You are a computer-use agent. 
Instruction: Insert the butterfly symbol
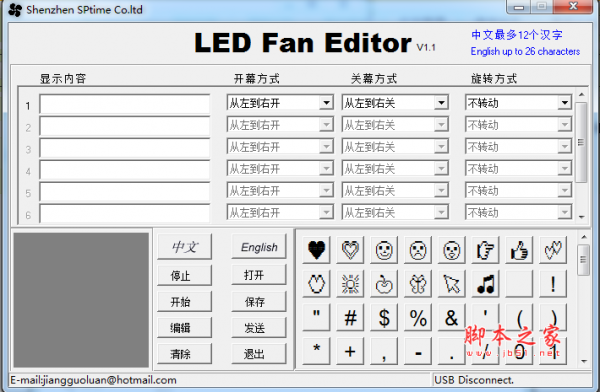[418, 284]
